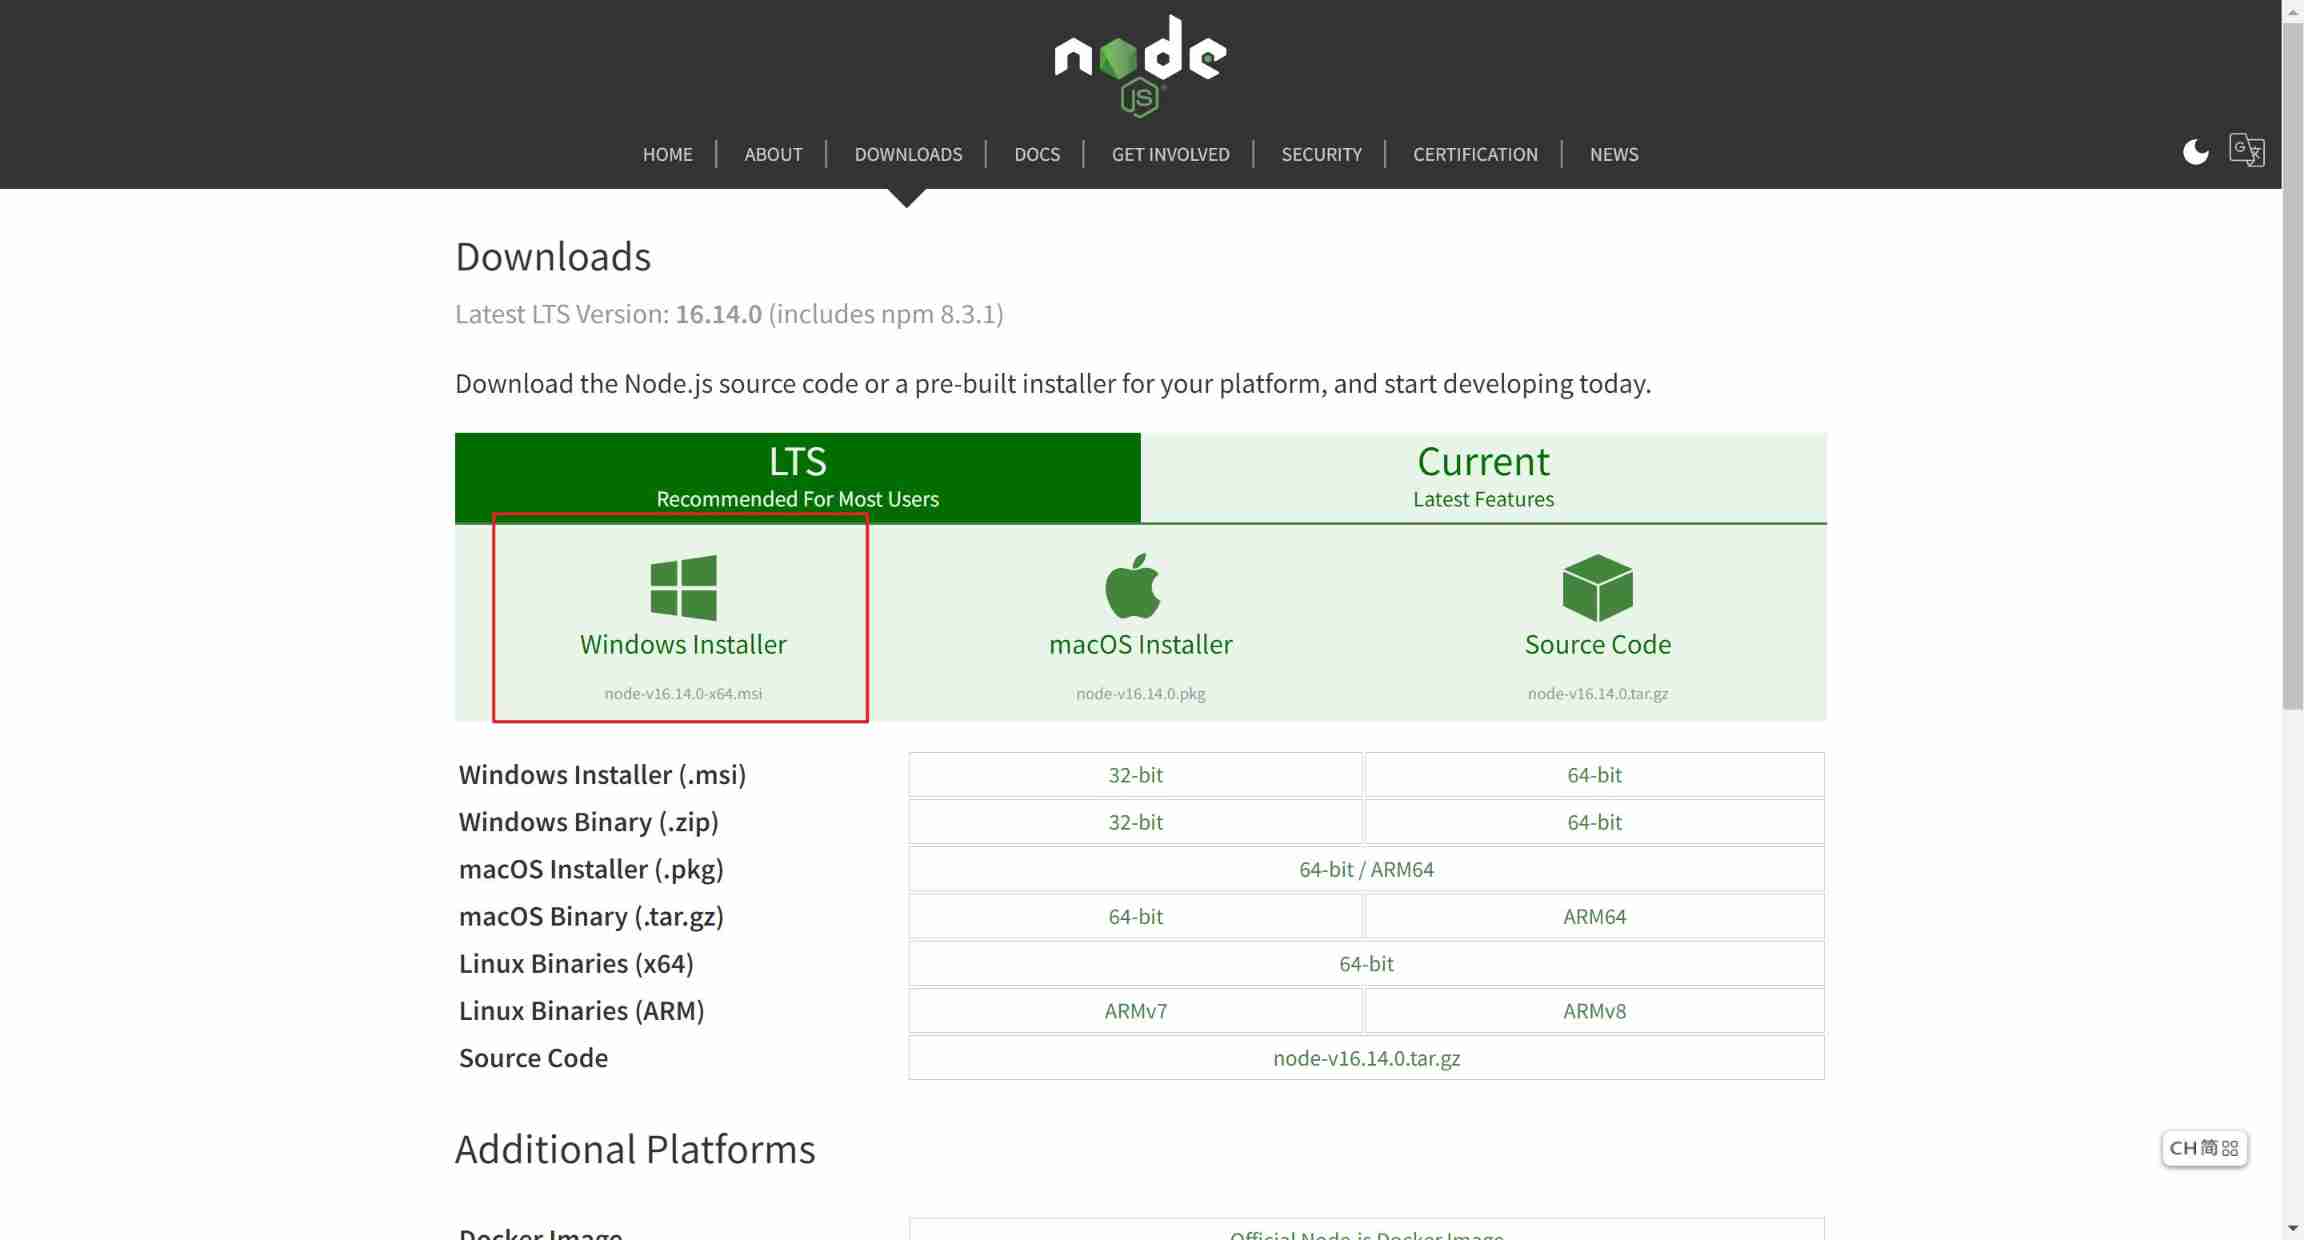Click node-v16.14.0.tar.gz source link in table
Image resolution: width=2304 pixels, height=1240 pixels.
coord(1366,1058)
